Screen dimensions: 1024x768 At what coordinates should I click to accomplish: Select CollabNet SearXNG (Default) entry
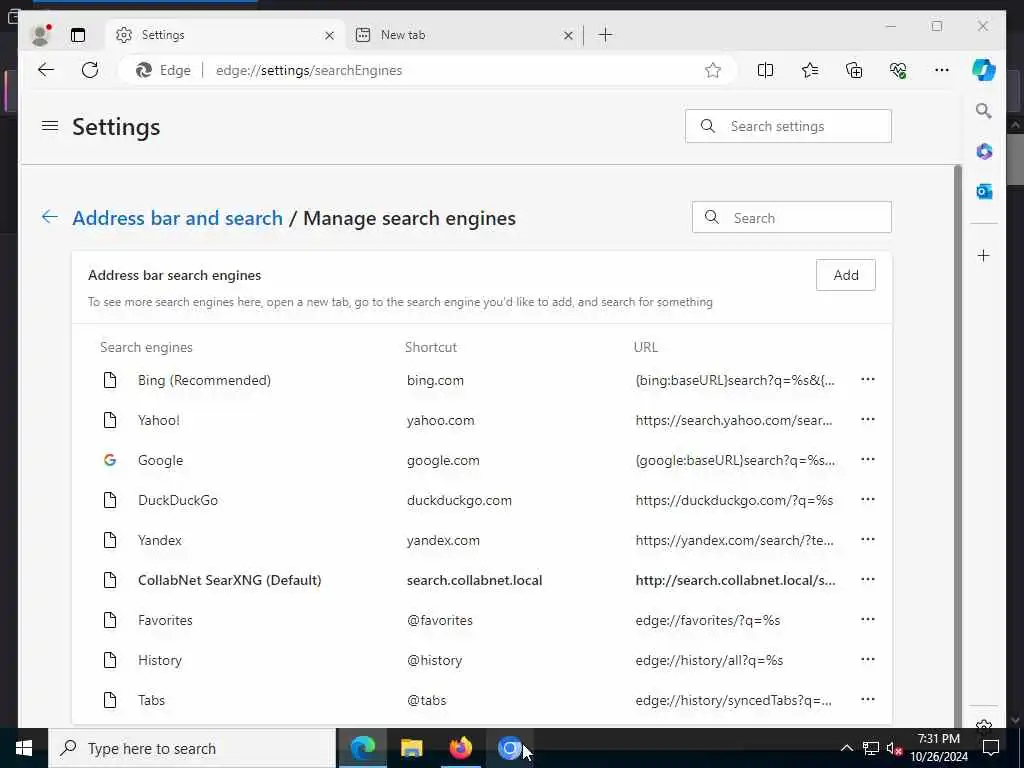click(229, 580)
